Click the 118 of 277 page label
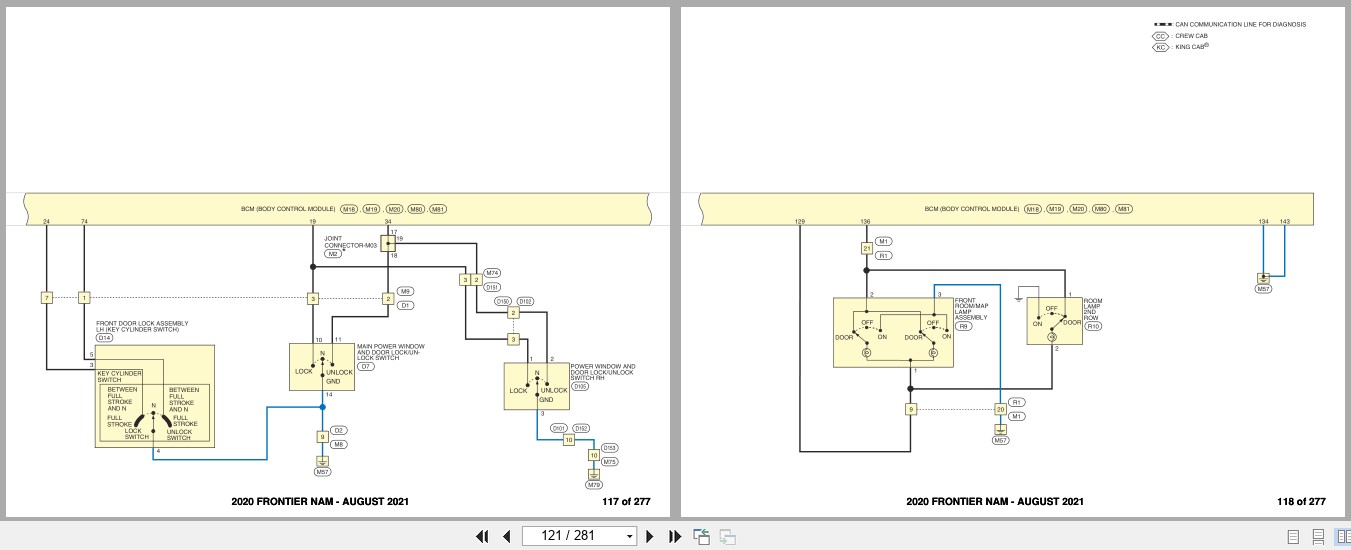The width and height of the screenshot is (1351, 550). [x=1301, y=502]
